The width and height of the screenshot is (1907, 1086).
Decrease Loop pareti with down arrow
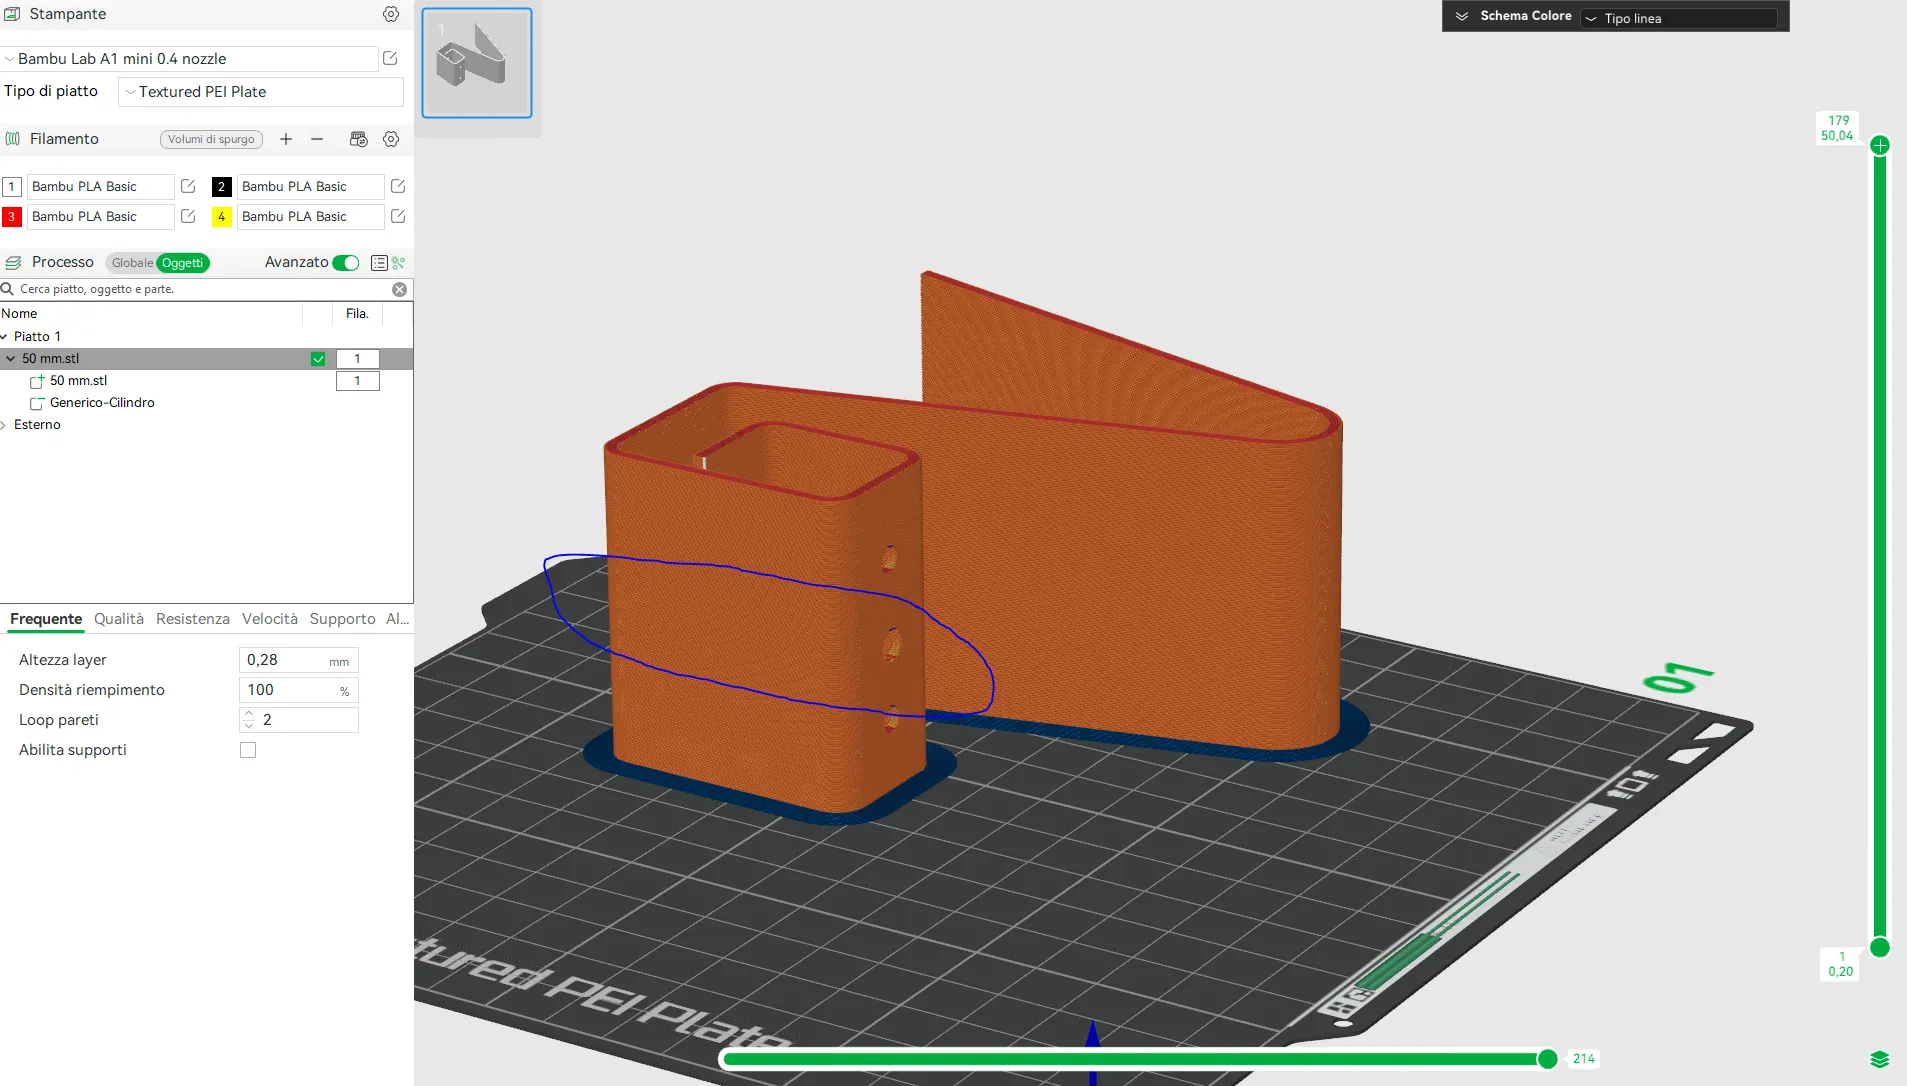[249, 726]
